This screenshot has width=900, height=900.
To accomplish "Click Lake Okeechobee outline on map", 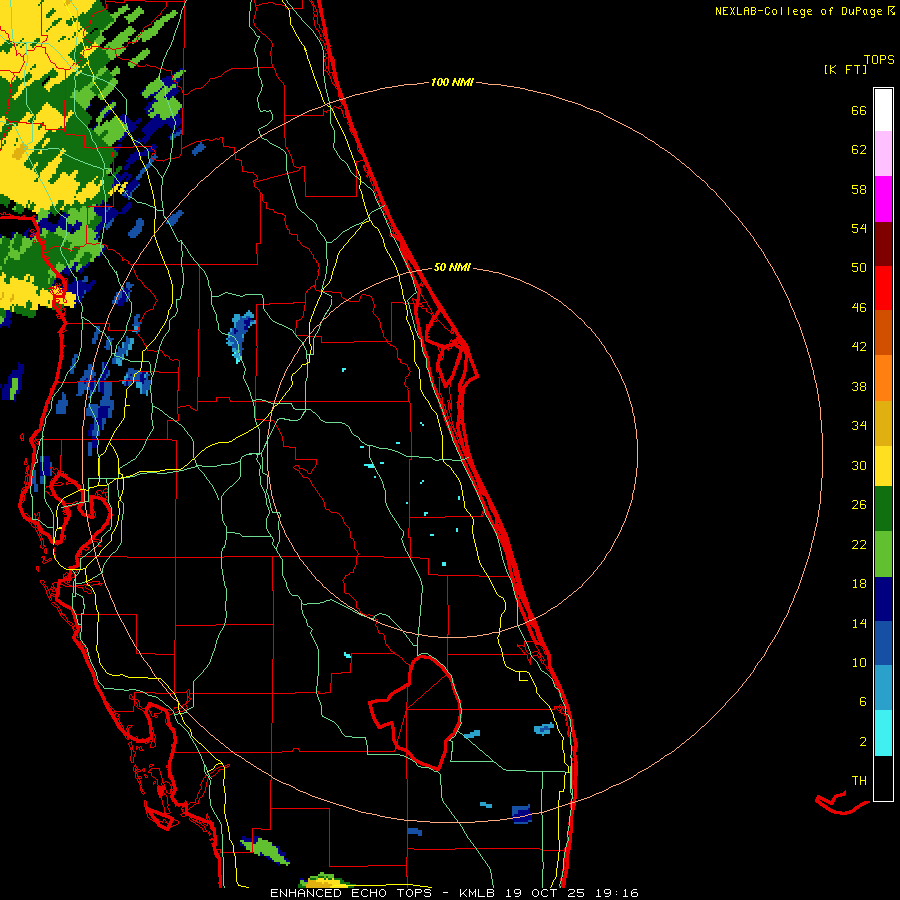I will pos(417,712).
